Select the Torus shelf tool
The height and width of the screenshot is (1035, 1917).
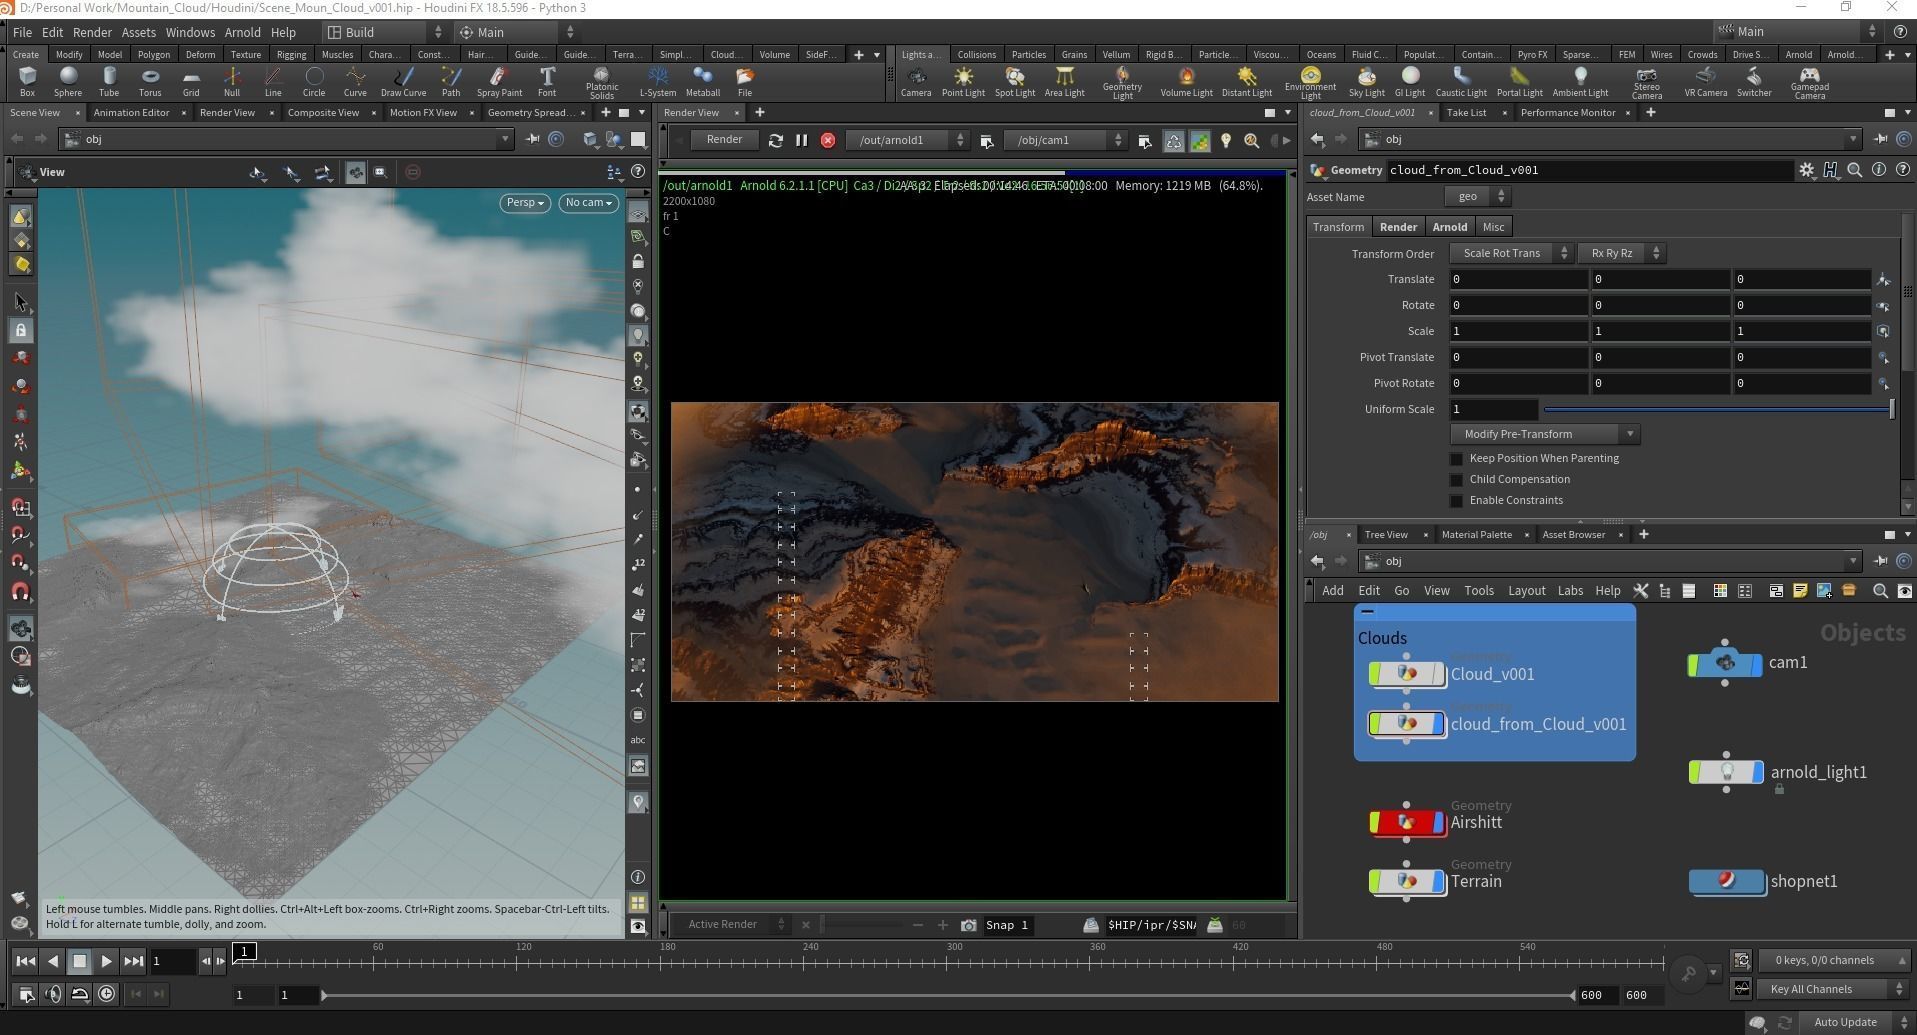point(150,81)
